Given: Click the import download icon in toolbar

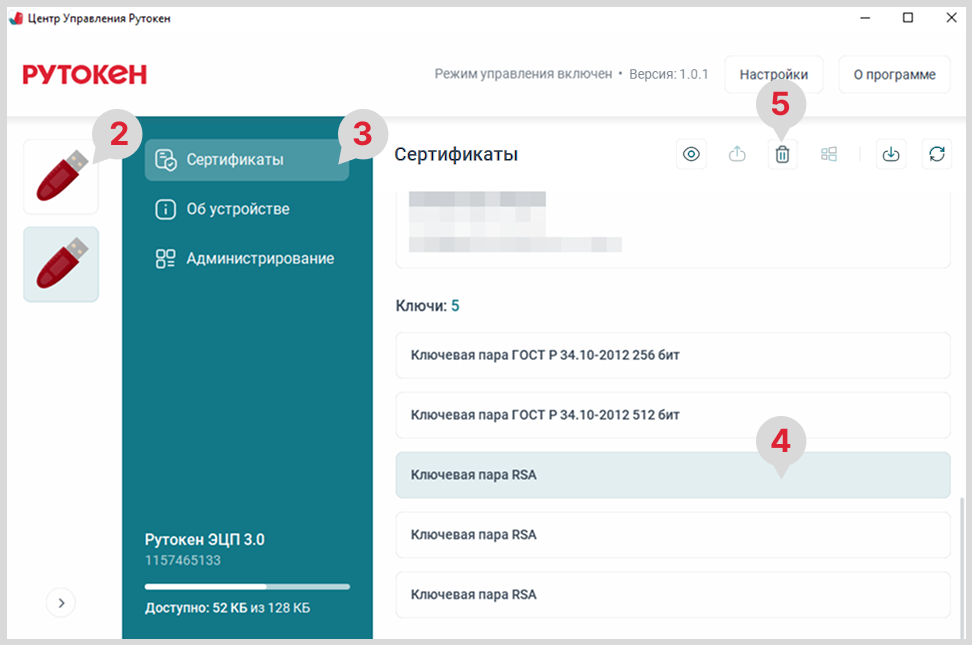Looking at the screenshot, I should coord(891,154).
